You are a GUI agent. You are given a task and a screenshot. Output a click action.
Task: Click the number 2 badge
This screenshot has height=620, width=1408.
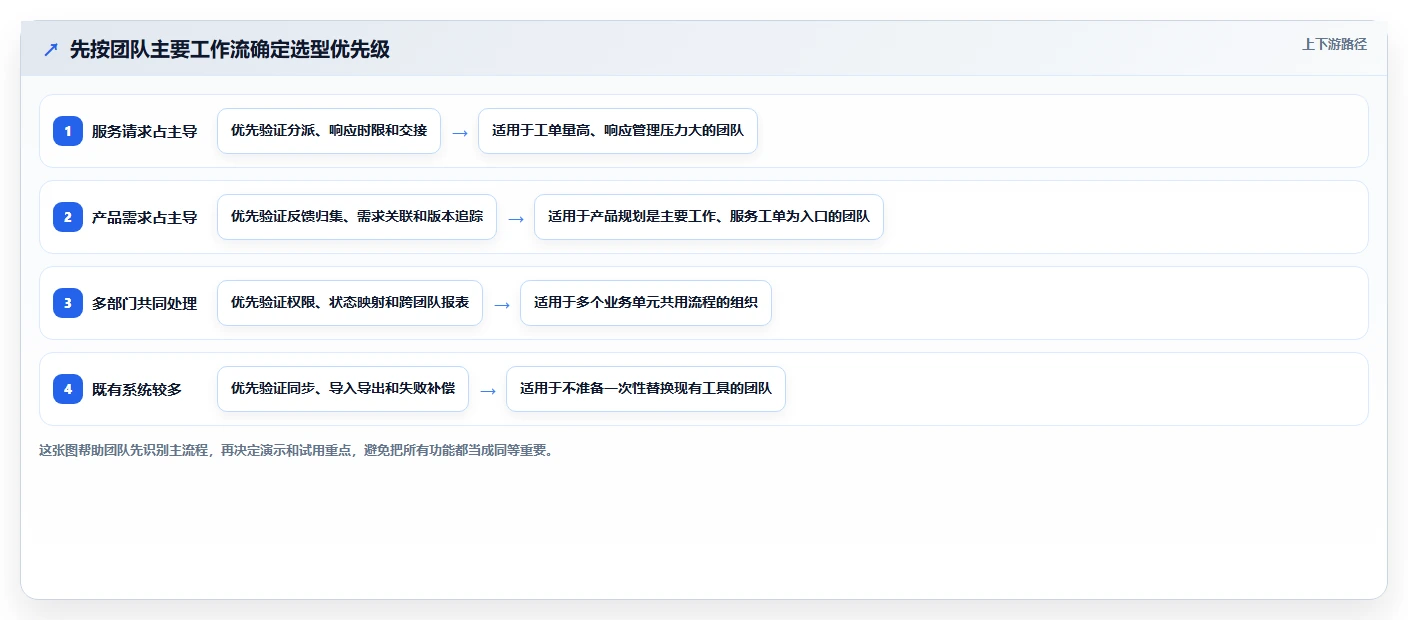(x=68, y=217)
